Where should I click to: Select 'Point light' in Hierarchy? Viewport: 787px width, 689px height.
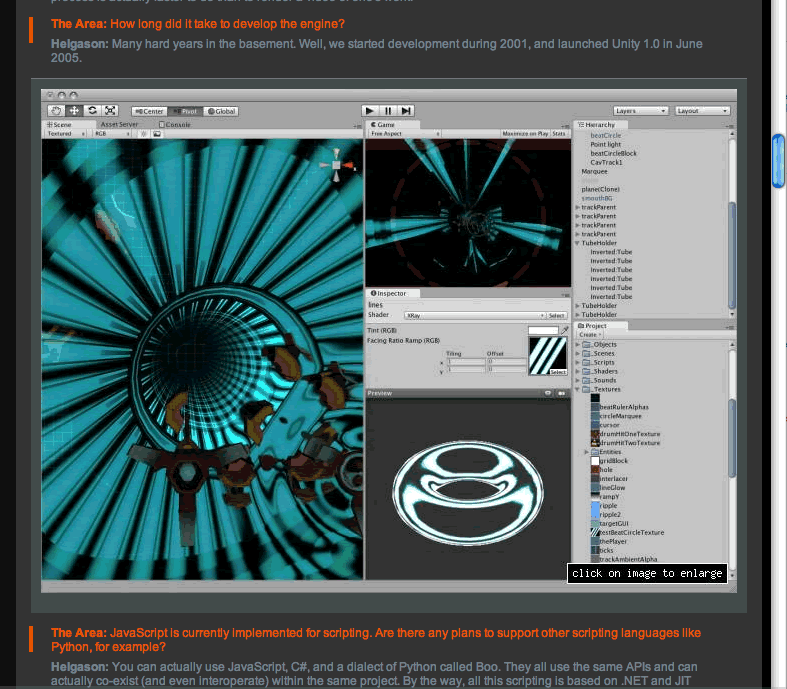click(605, 145)
